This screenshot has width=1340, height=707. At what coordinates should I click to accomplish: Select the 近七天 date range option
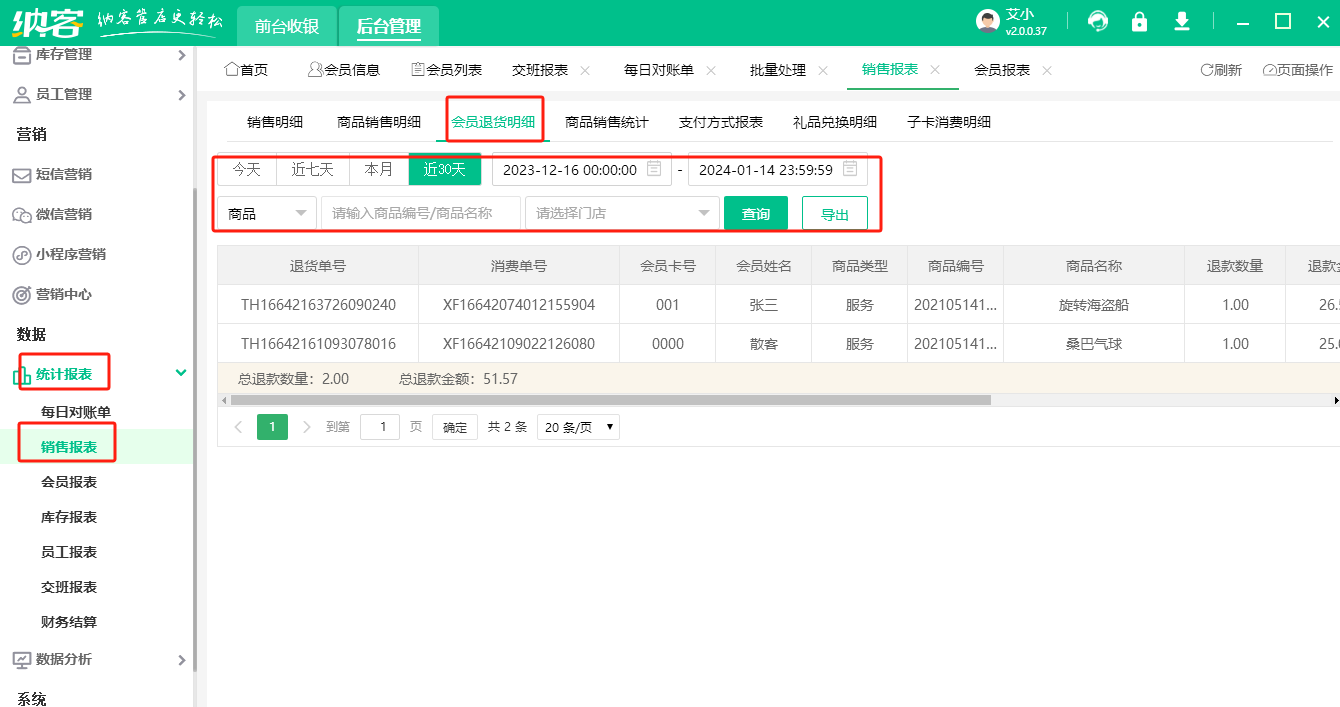pyautogui.click(x=312, y=170)
